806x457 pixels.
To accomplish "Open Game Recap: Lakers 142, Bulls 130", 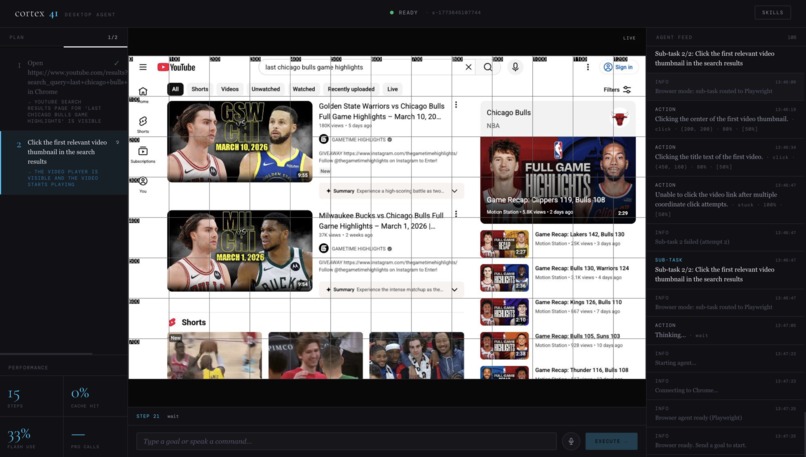I will (x=579, y=234).
